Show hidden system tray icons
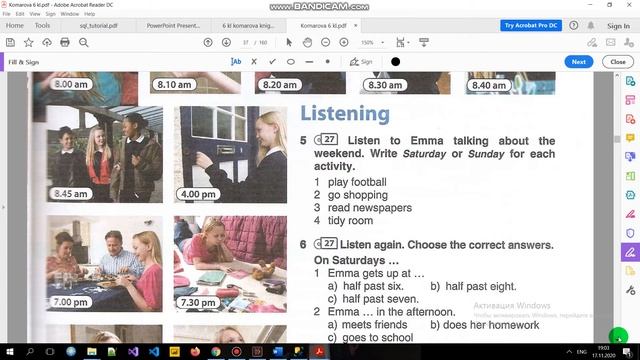 [569, 351]
